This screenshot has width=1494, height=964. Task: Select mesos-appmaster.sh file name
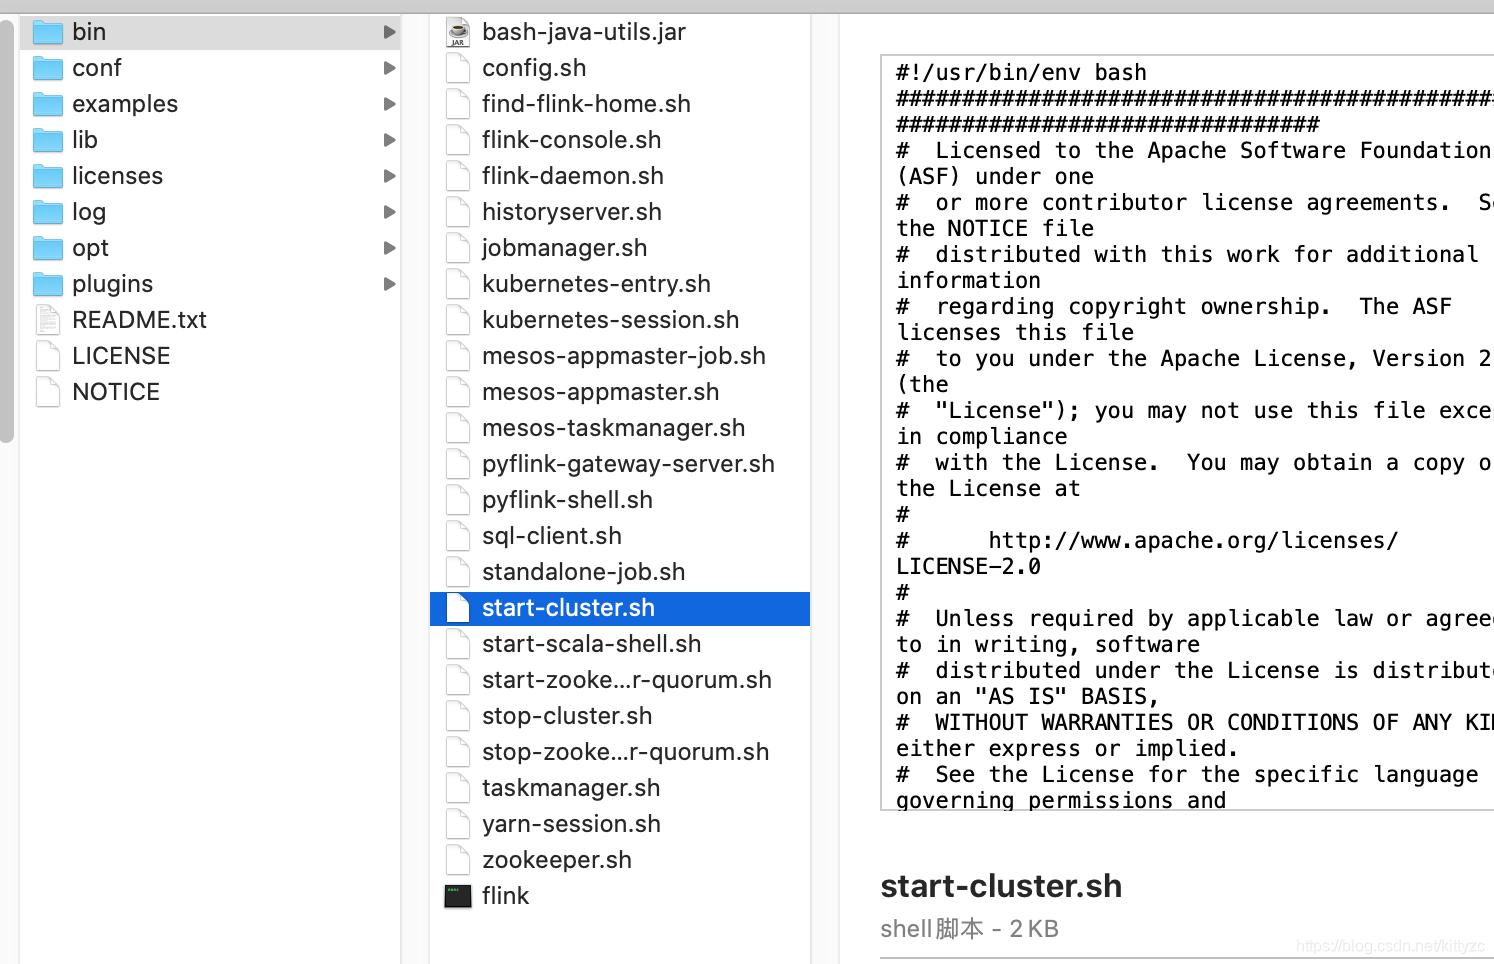[x=600, y=392]
